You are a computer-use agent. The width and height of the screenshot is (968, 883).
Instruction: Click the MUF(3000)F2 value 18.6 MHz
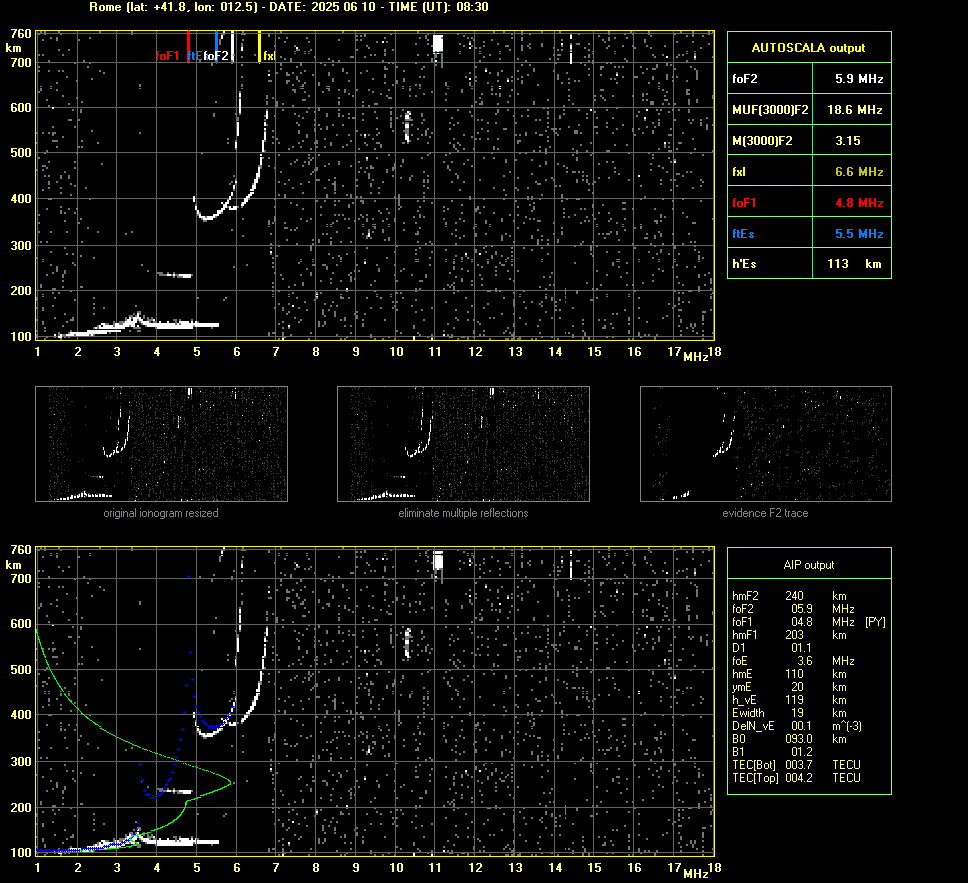[x=854, y=110]
